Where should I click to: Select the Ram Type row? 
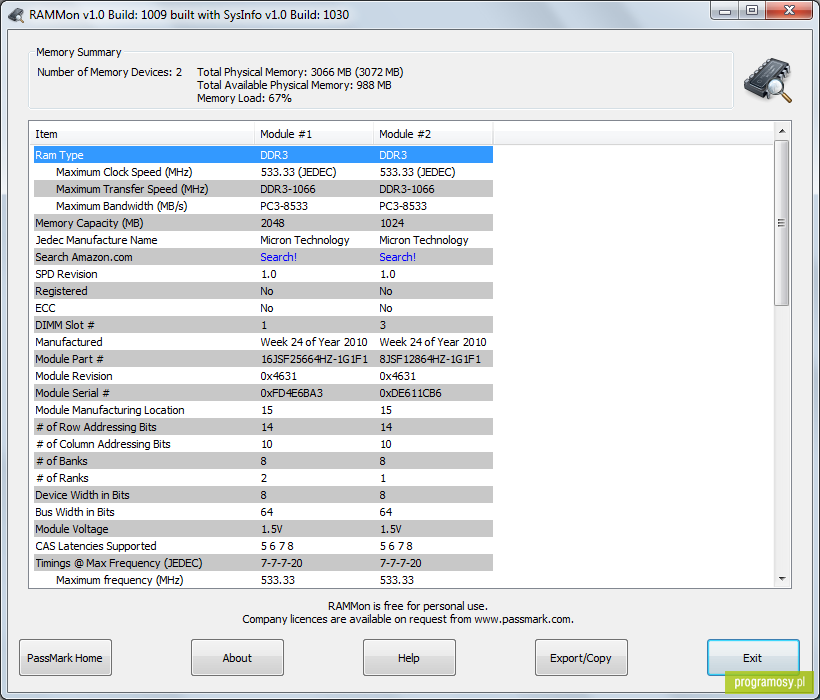click(x=264, y=155)
